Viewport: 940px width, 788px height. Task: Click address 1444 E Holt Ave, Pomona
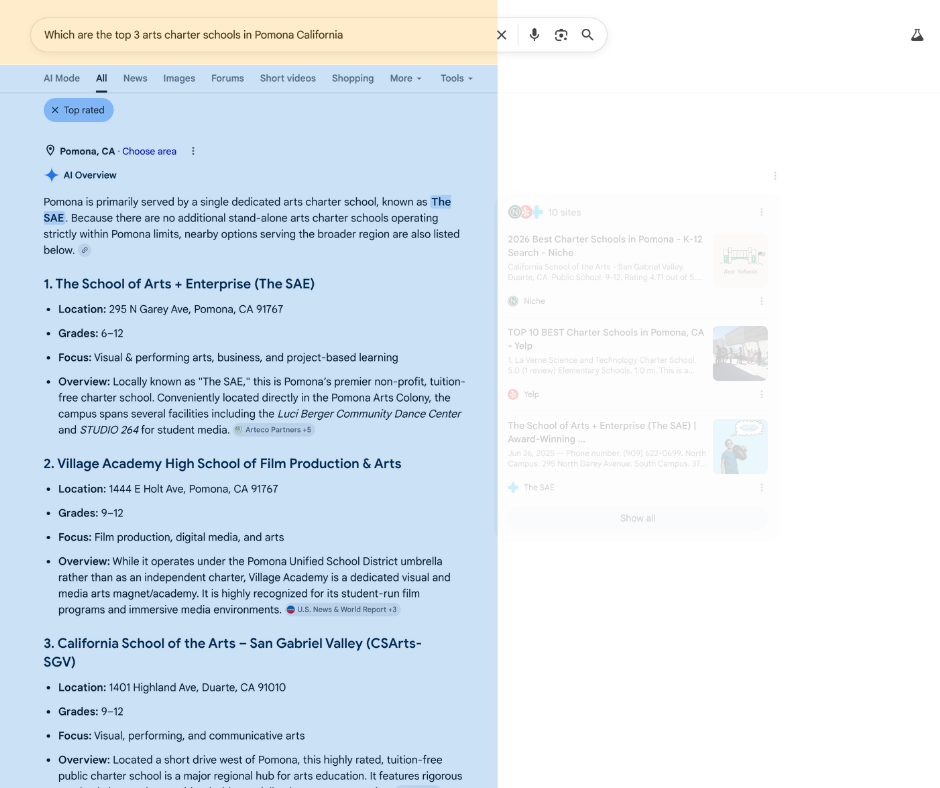point(193,489)
